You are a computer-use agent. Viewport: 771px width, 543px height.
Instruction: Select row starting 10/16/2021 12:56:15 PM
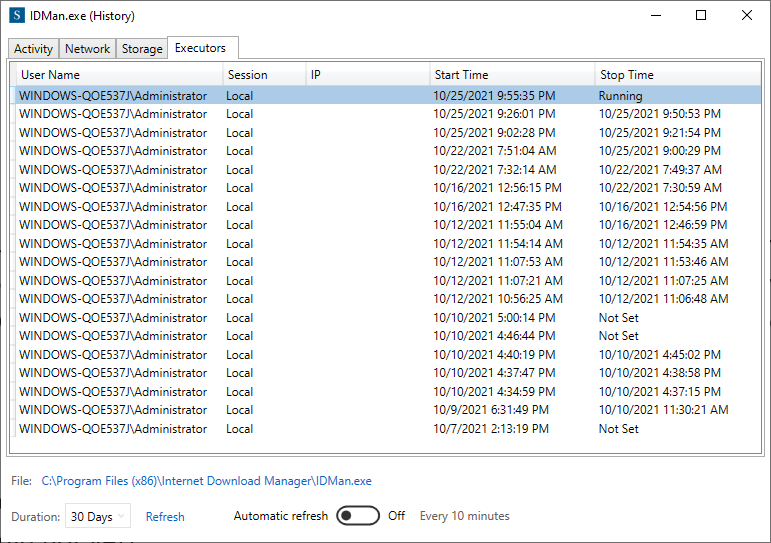(x=387, y=188)
